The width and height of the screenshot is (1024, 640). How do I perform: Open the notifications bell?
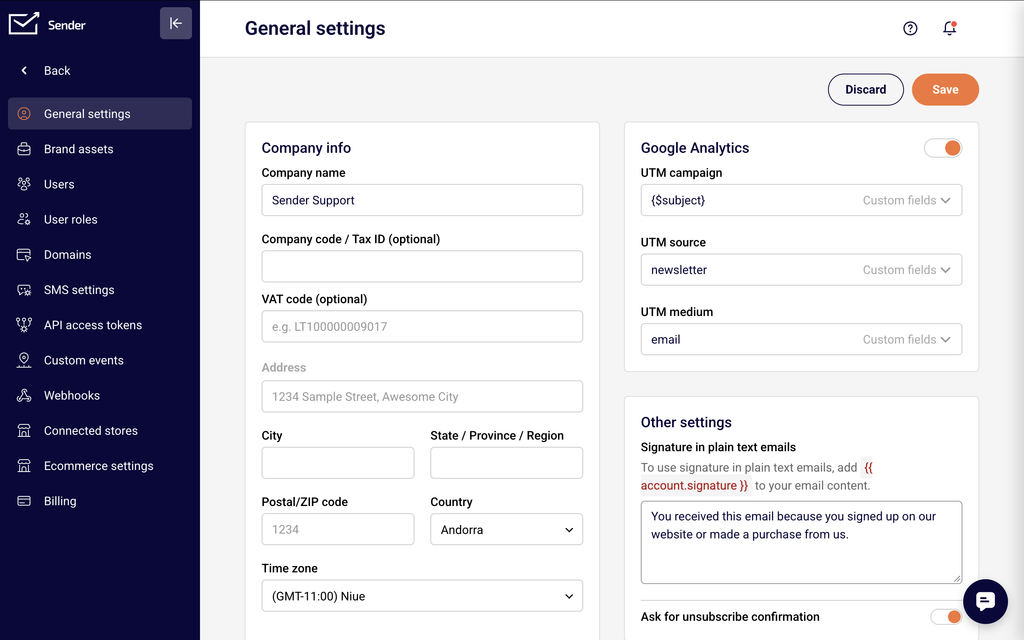[x=950, y=28]
